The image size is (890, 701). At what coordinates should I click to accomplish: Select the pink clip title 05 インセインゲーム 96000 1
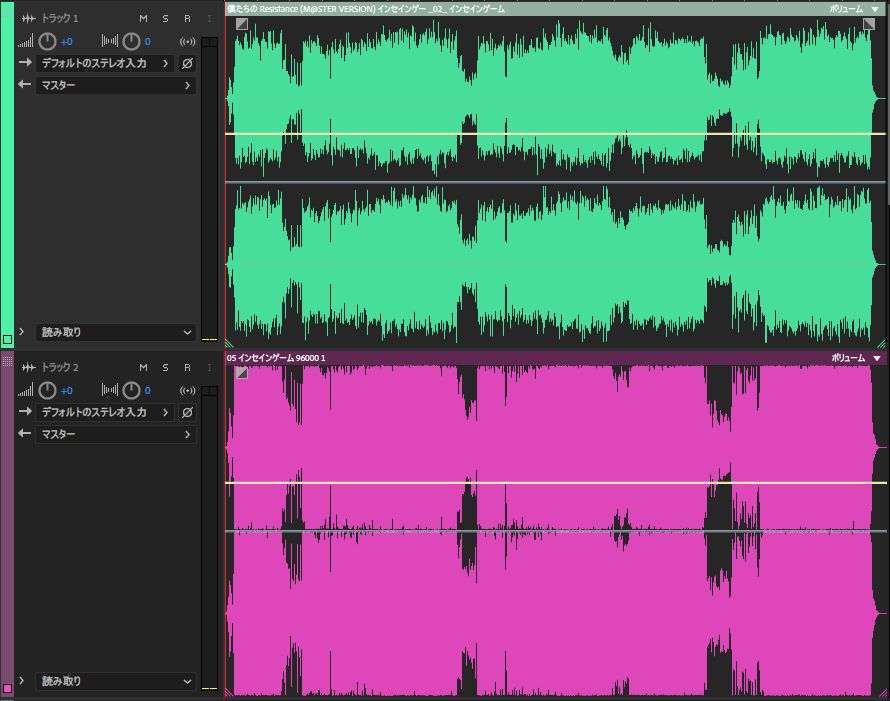(276, 358)
